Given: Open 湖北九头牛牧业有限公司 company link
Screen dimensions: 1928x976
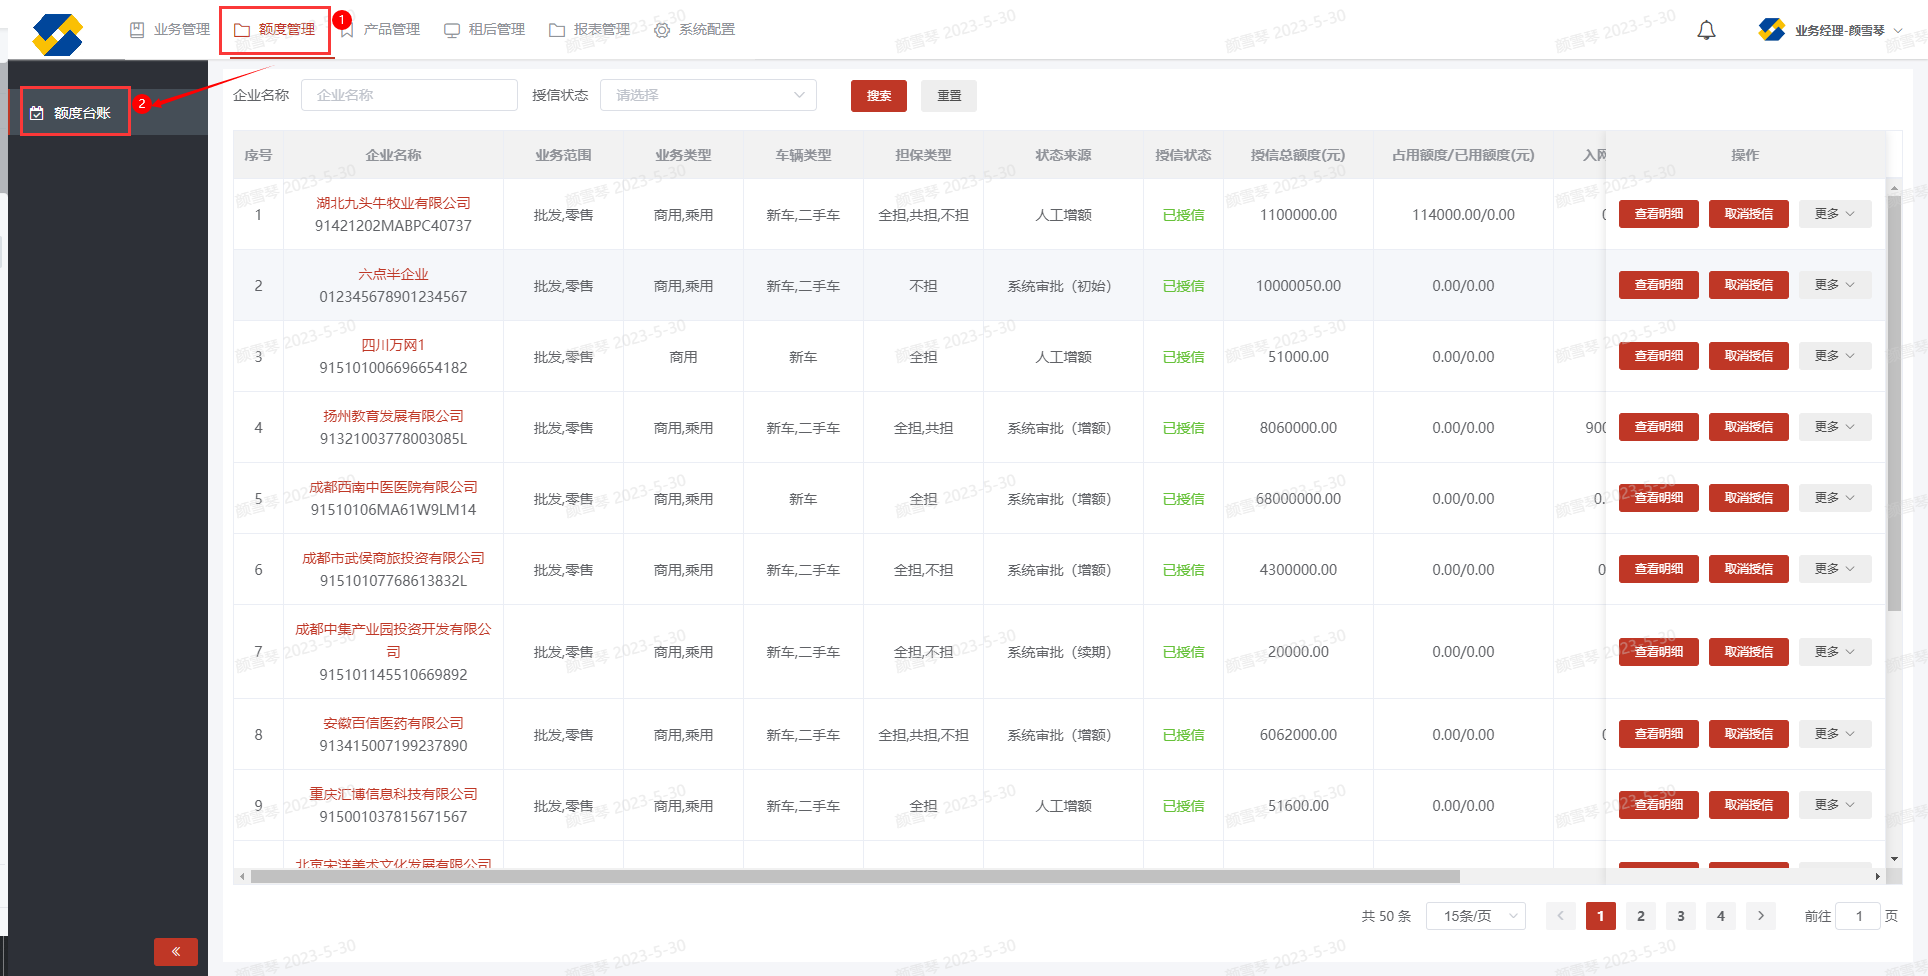Looking at the screenshot, I should 393,203.
